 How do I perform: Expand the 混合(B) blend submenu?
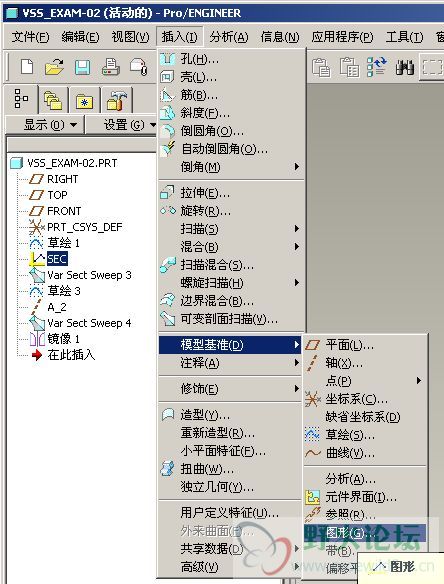(232, 247)
